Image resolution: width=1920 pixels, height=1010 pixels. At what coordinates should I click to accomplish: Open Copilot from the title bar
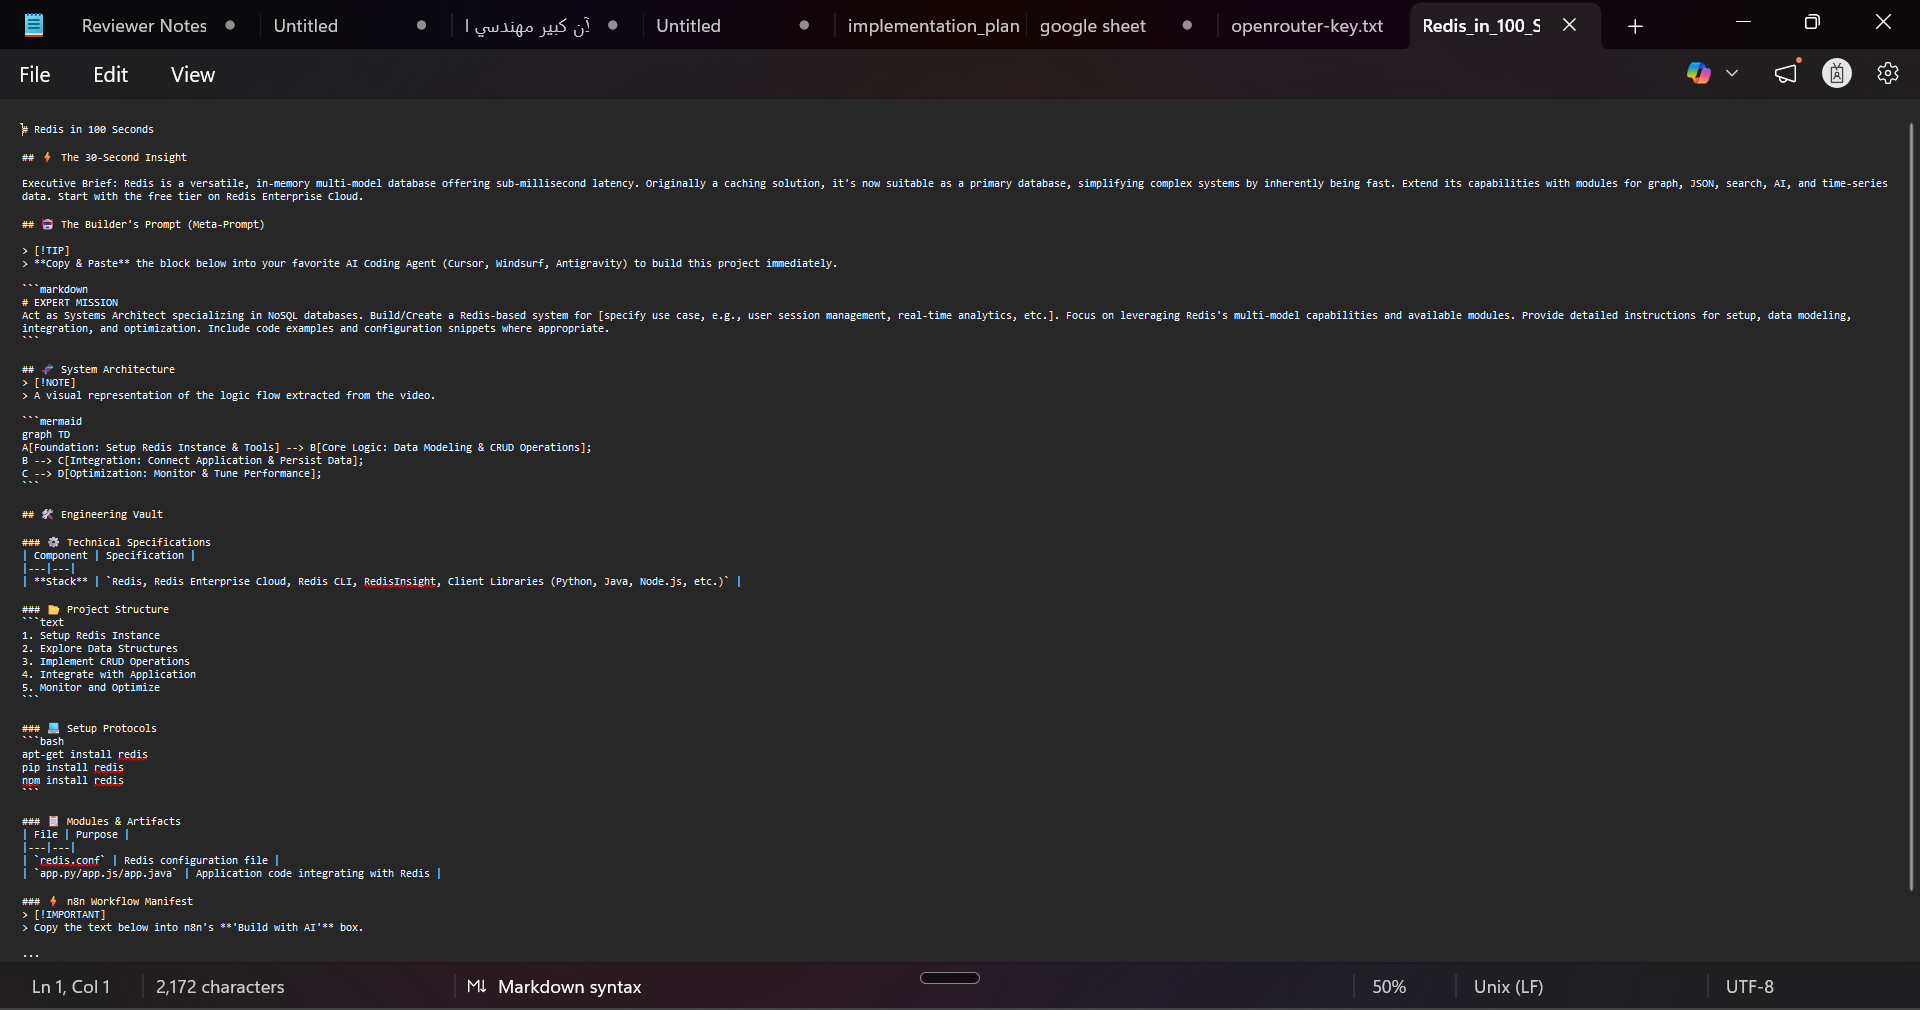(x=1699, y=72)
